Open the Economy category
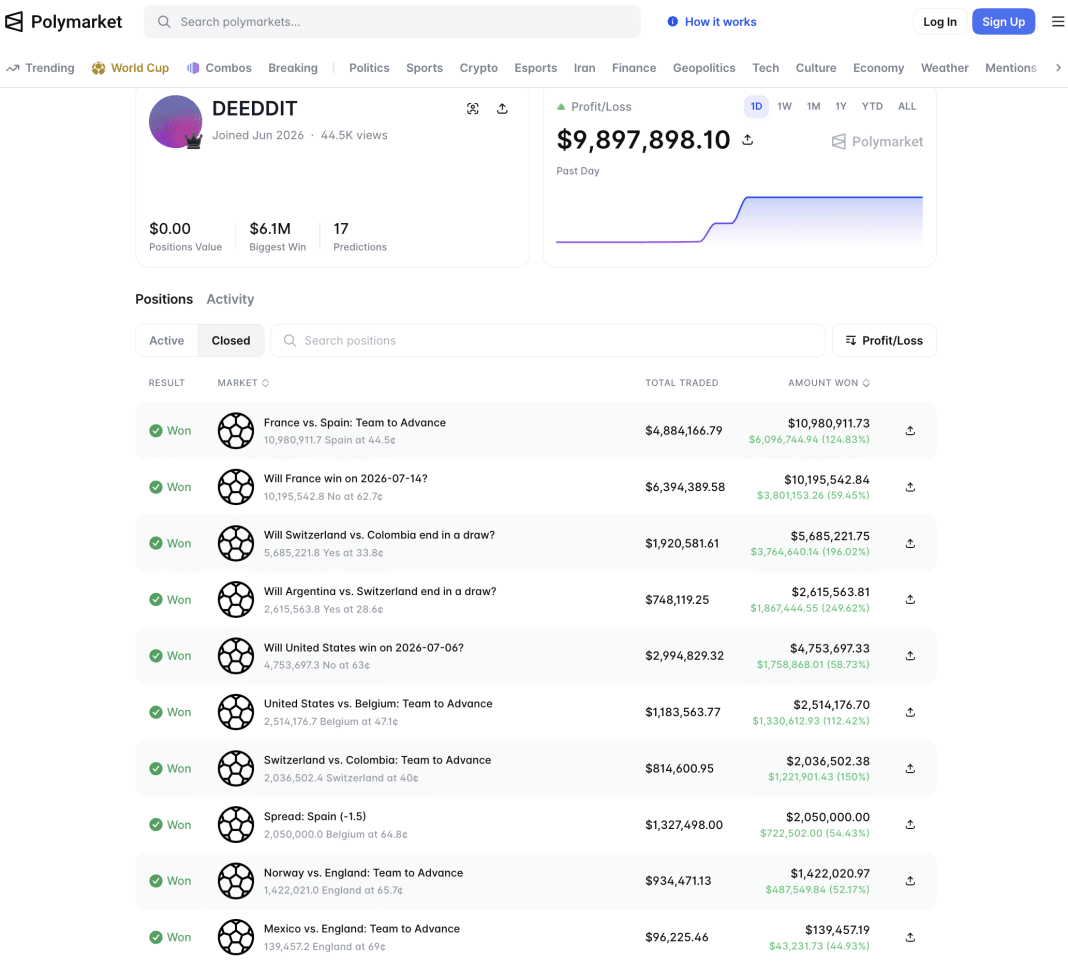 pos(879,68)
